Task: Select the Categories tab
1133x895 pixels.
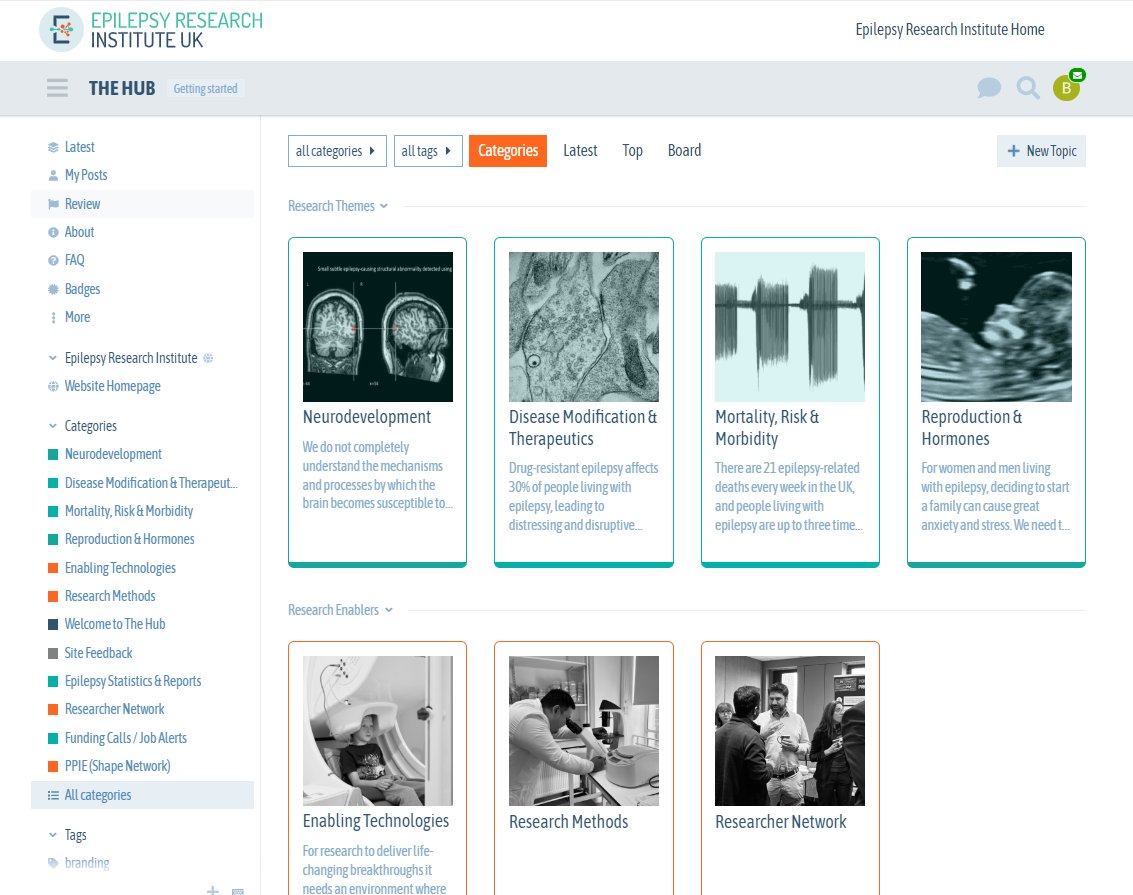Action: click(508, 151)
